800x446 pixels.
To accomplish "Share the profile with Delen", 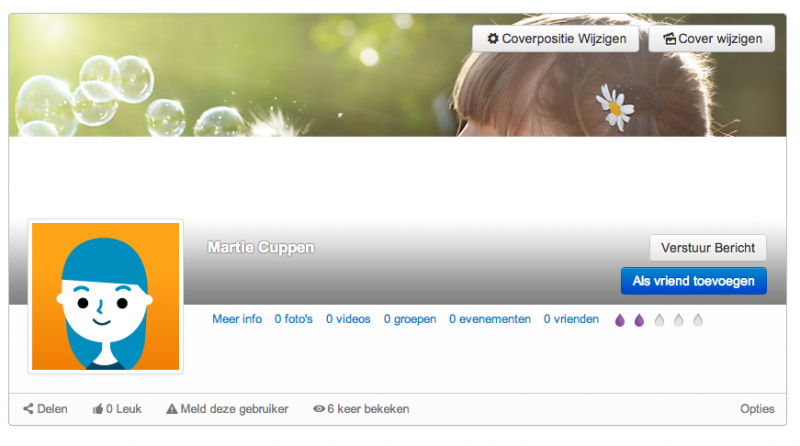I will [x=45, y=409].
